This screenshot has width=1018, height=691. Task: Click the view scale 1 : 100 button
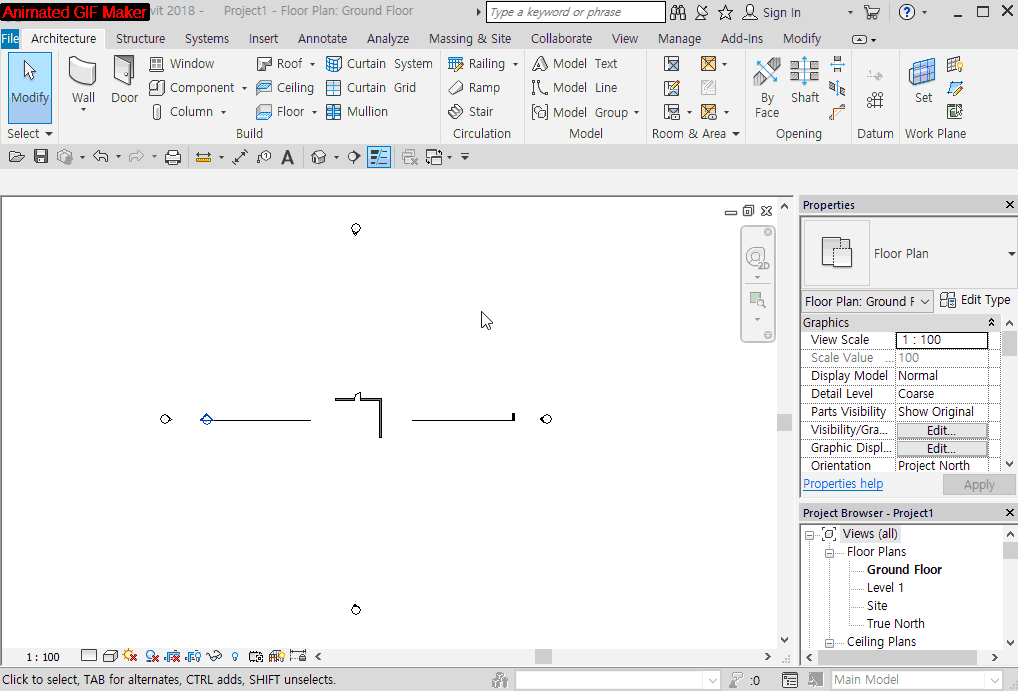43,657
